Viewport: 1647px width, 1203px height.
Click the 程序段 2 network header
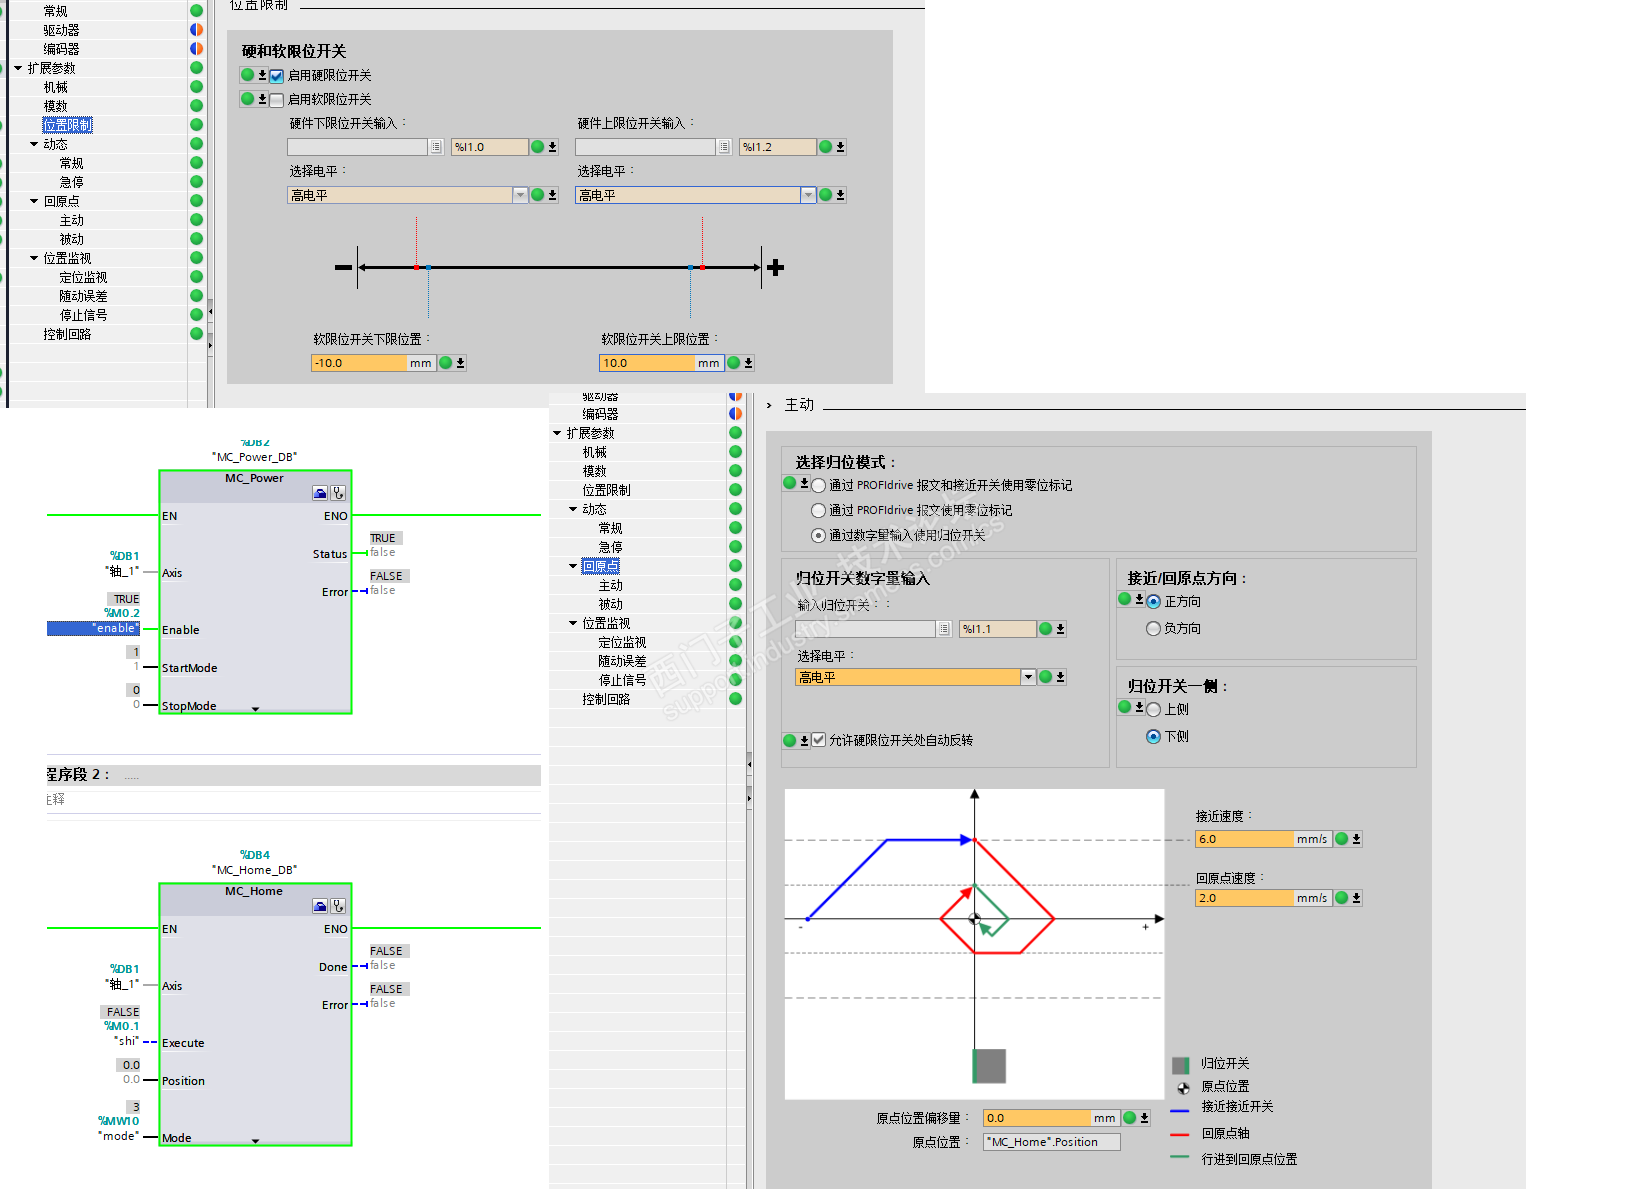pyautogui.click(x=293, y=775)
